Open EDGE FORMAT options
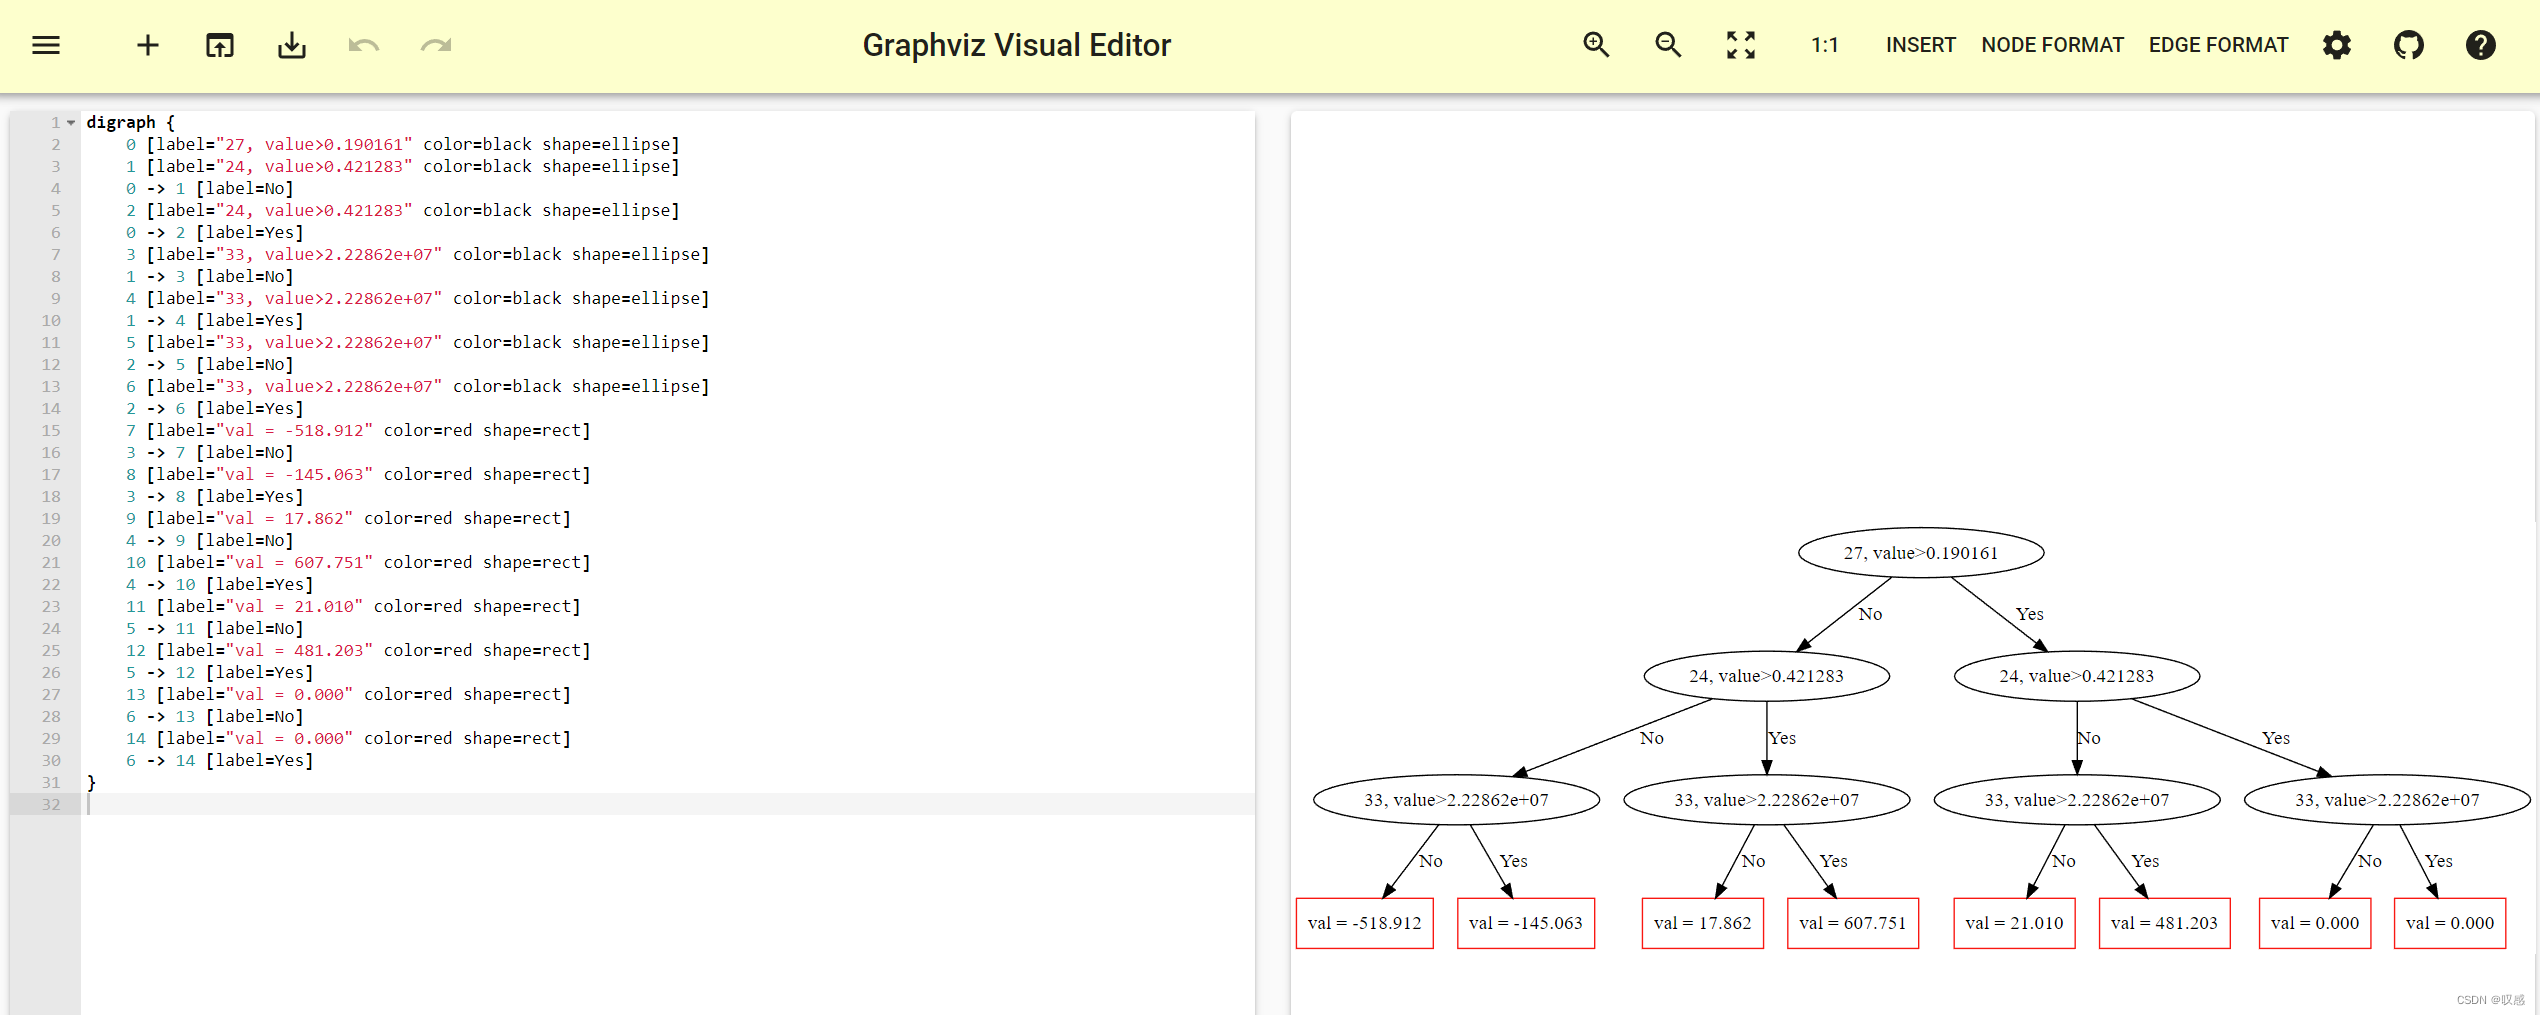Image resolution: width=2540 pixels, height=1015 pixels. pyautogui.click(x=2218, y=45)
